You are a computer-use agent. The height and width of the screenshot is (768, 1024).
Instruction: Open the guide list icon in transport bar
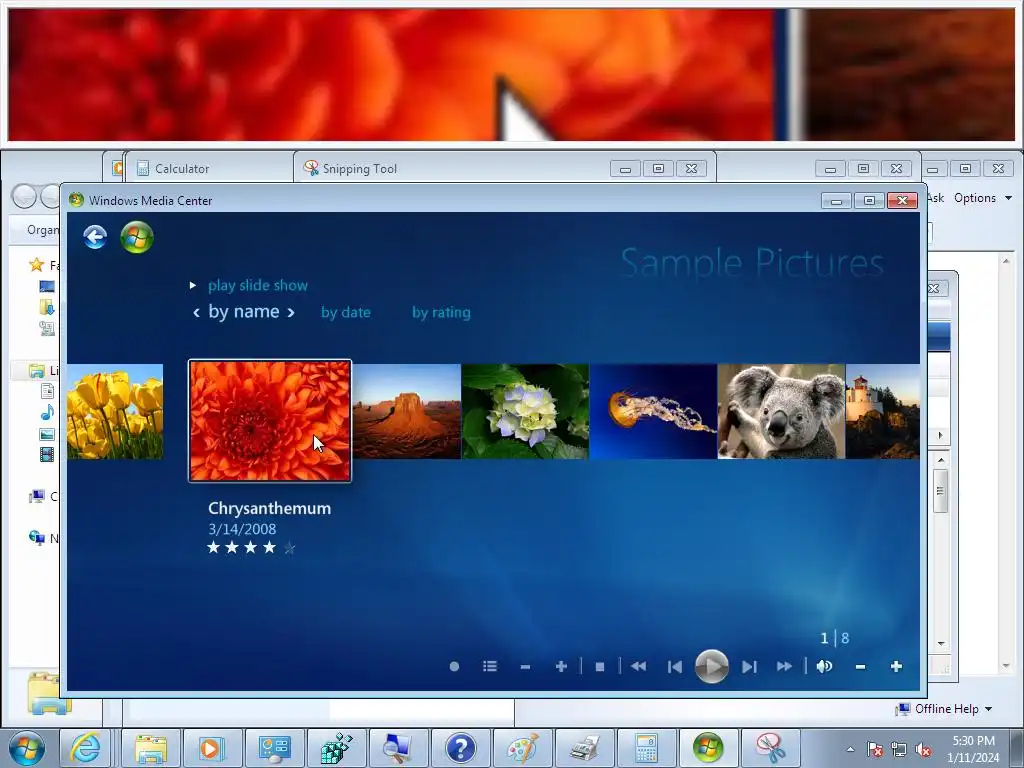click(x=490, y=666)
